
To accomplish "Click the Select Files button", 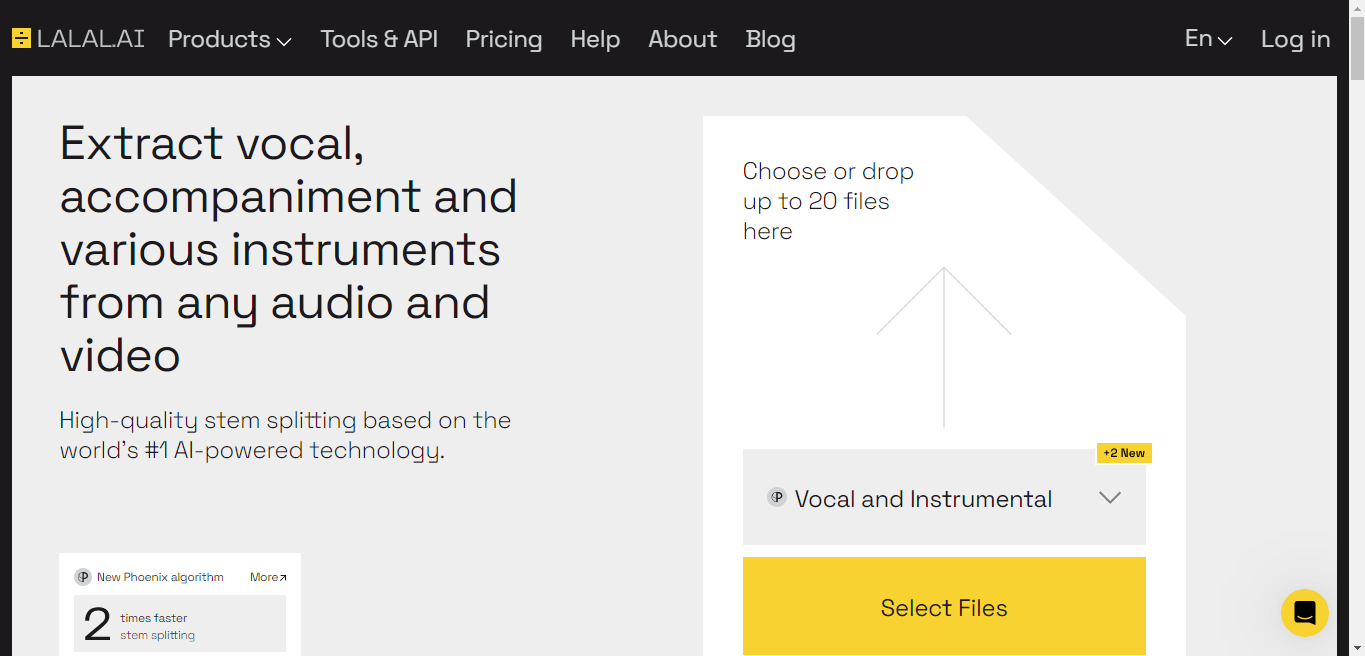I will 944,606.
